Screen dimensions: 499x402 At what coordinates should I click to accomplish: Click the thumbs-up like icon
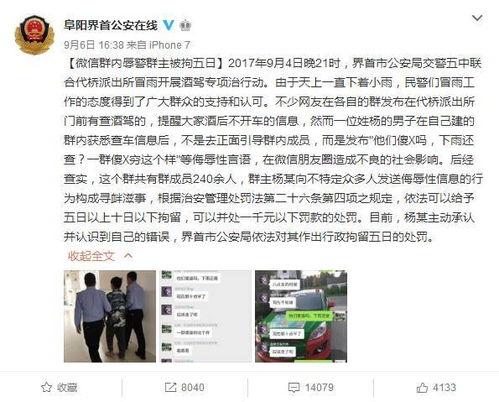pyautogui.click(x=422, y=387)
